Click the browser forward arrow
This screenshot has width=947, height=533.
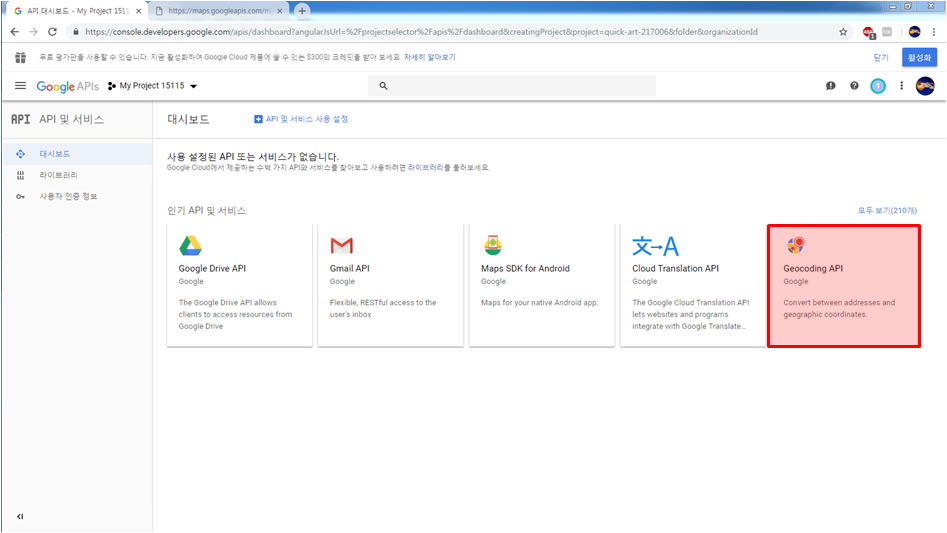pos(33,32)
